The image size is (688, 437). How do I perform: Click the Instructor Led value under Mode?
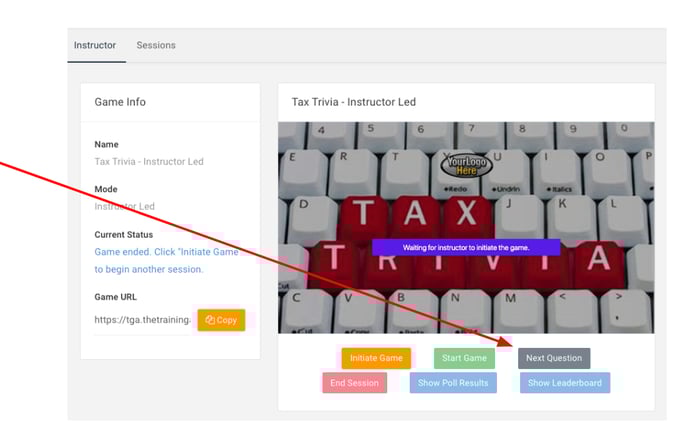click(124, 207)
